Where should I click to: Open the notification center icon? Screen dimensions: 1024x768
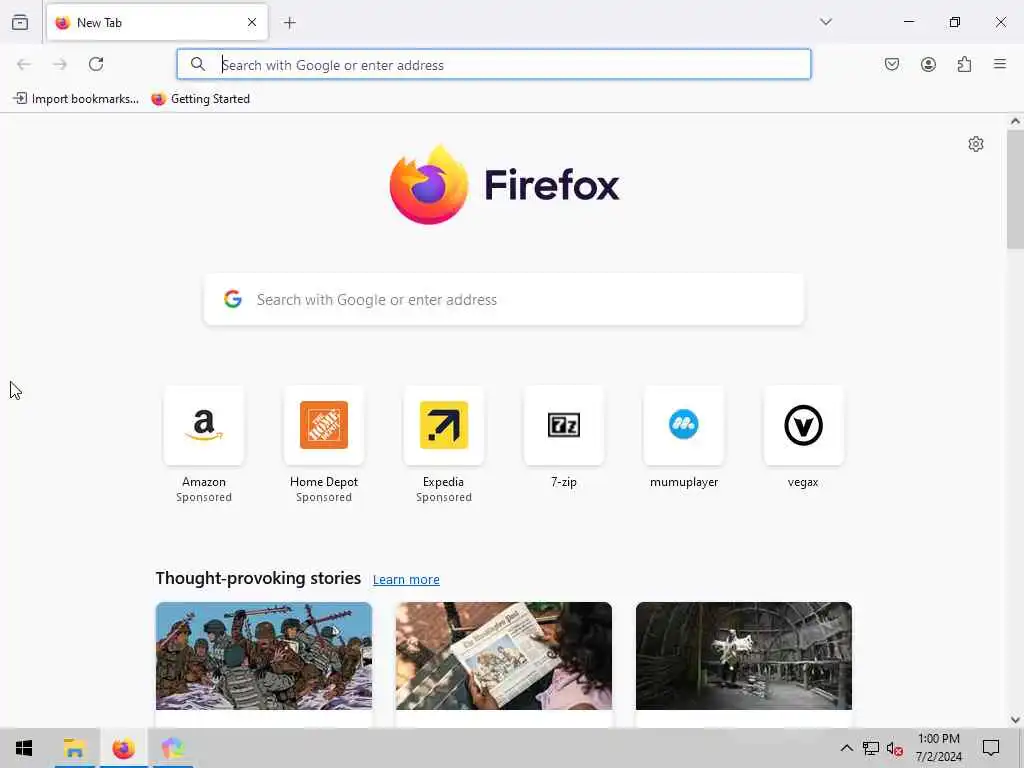(x=991, y=748)
